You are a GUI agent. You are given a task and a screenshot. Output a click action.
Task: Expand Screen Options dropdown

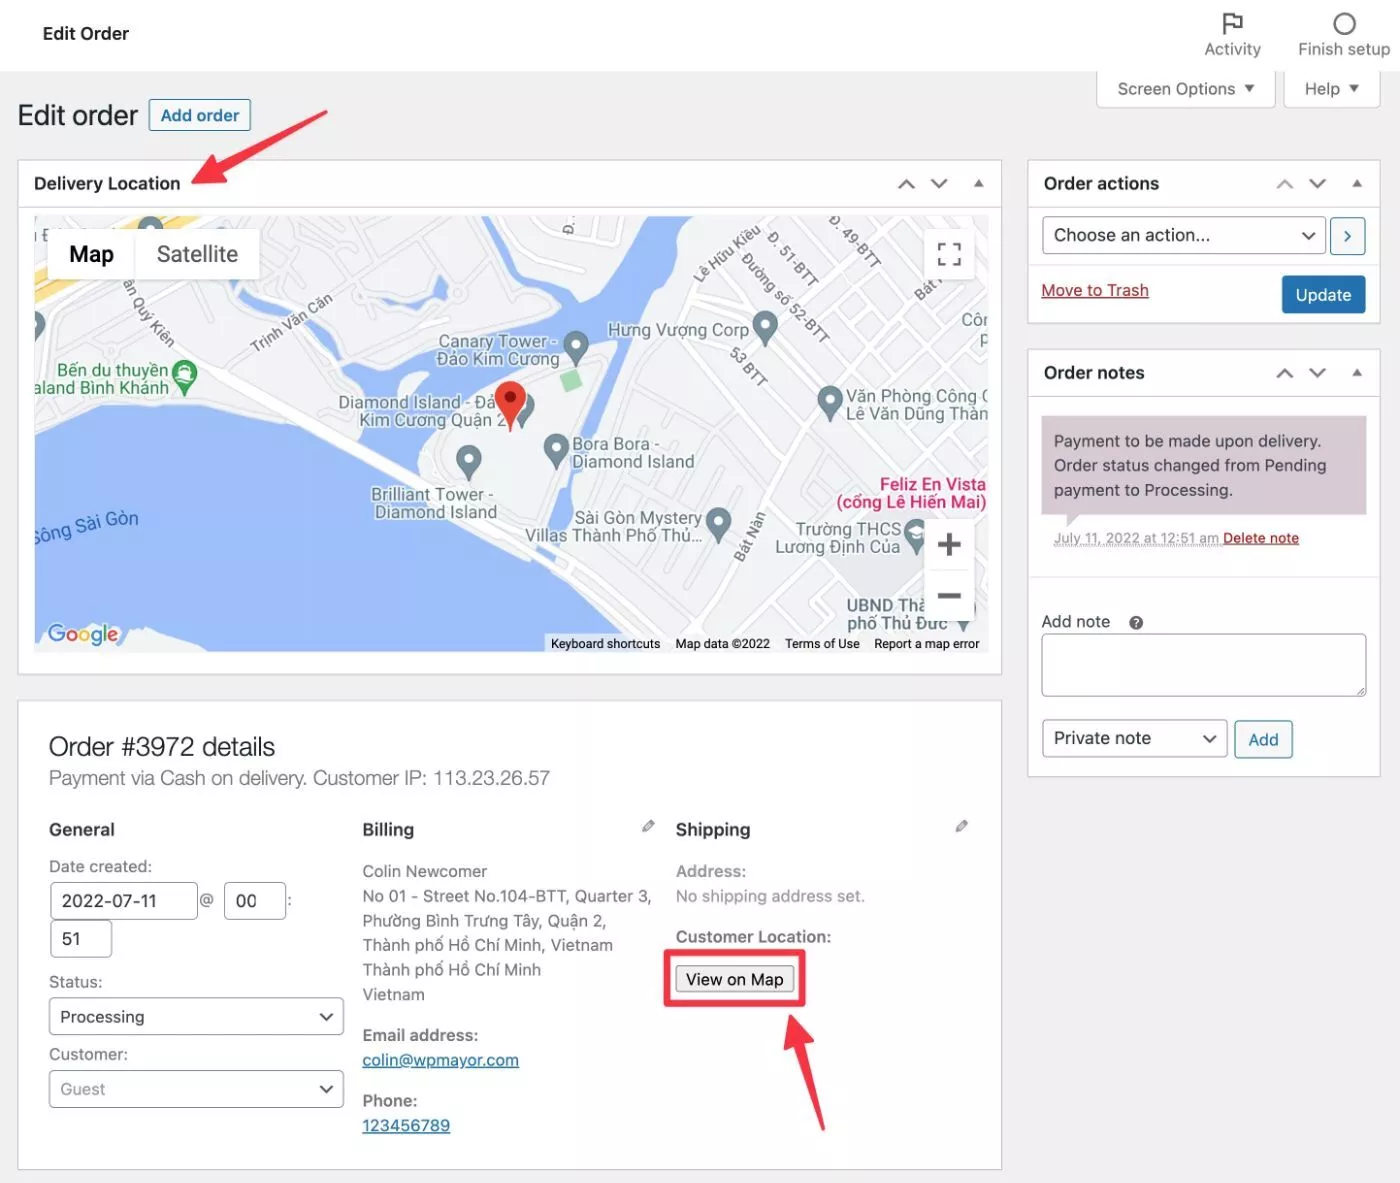[x=1185, y=89]
